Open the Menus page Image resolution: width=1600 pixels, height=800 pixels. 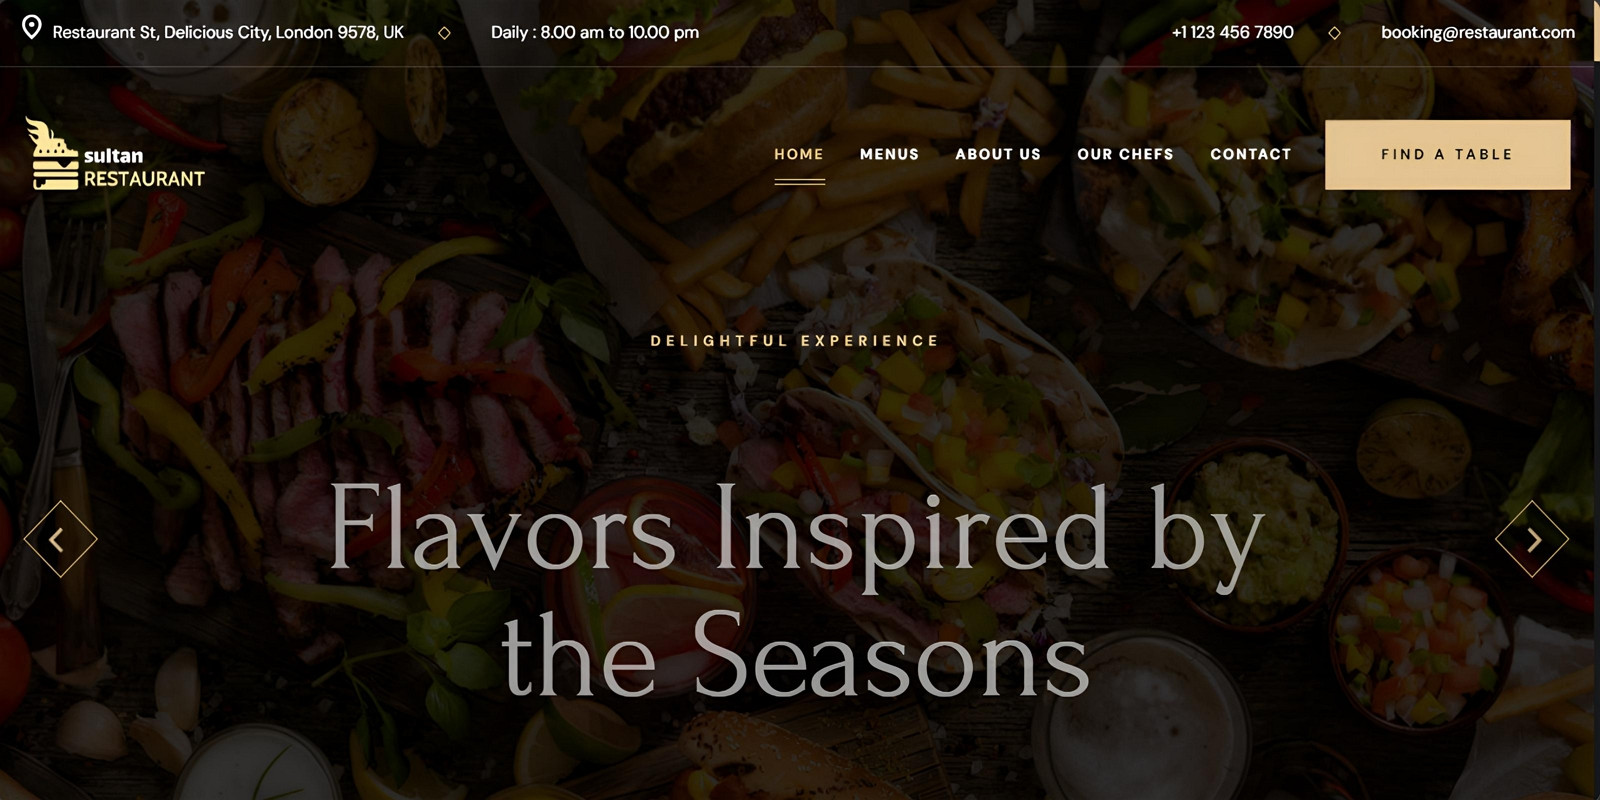click(889, 154)
